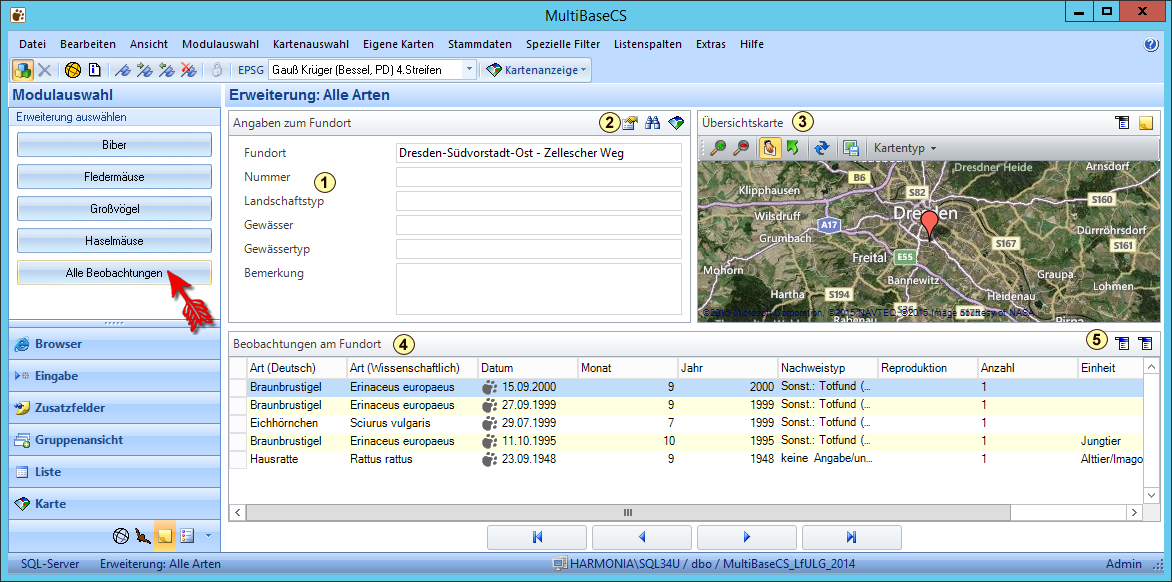Open the Browser section in the sidebar
Screen dimensions: 1172x582
pos(114,344)
